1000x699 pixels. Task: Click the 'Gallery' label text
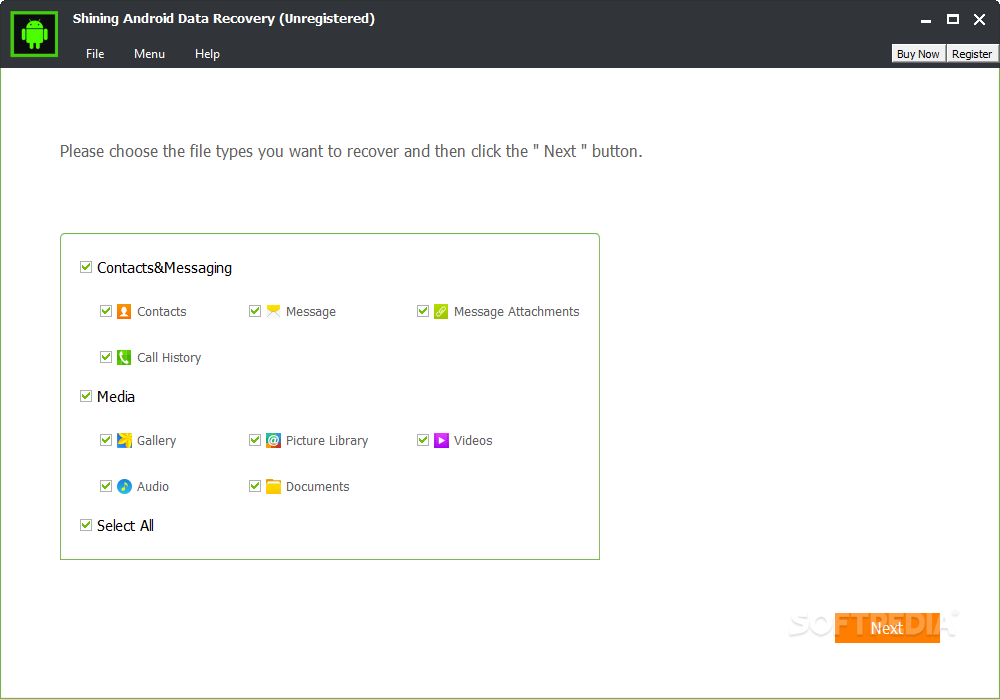(x=156, y=441)
